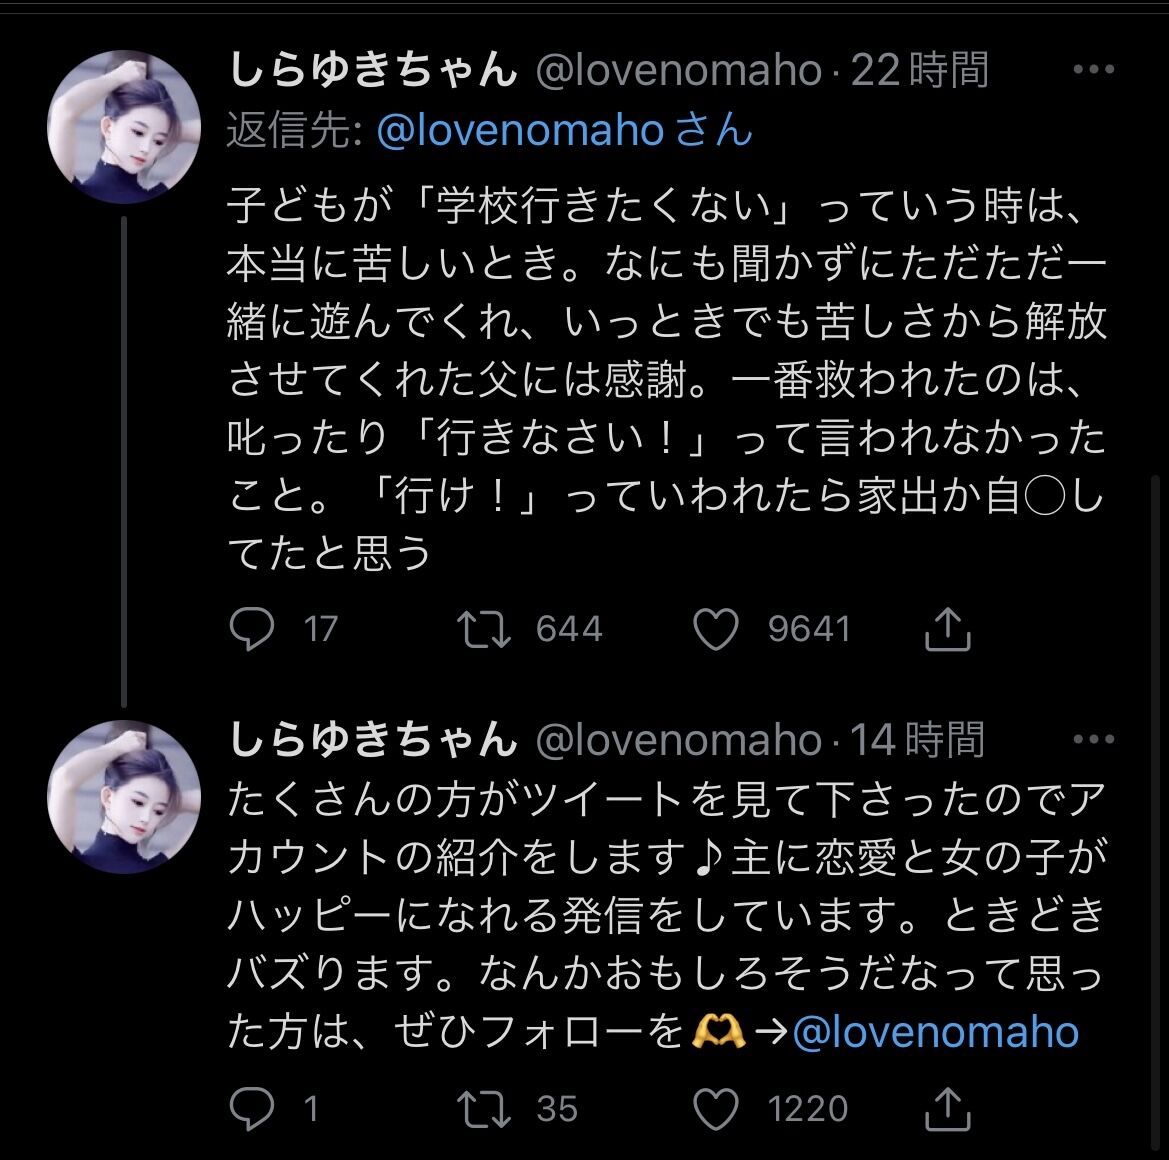This screenshot has height=1160, width=1169.
Task: Like the tweet with 9641 likes
Action: point(716,629)
